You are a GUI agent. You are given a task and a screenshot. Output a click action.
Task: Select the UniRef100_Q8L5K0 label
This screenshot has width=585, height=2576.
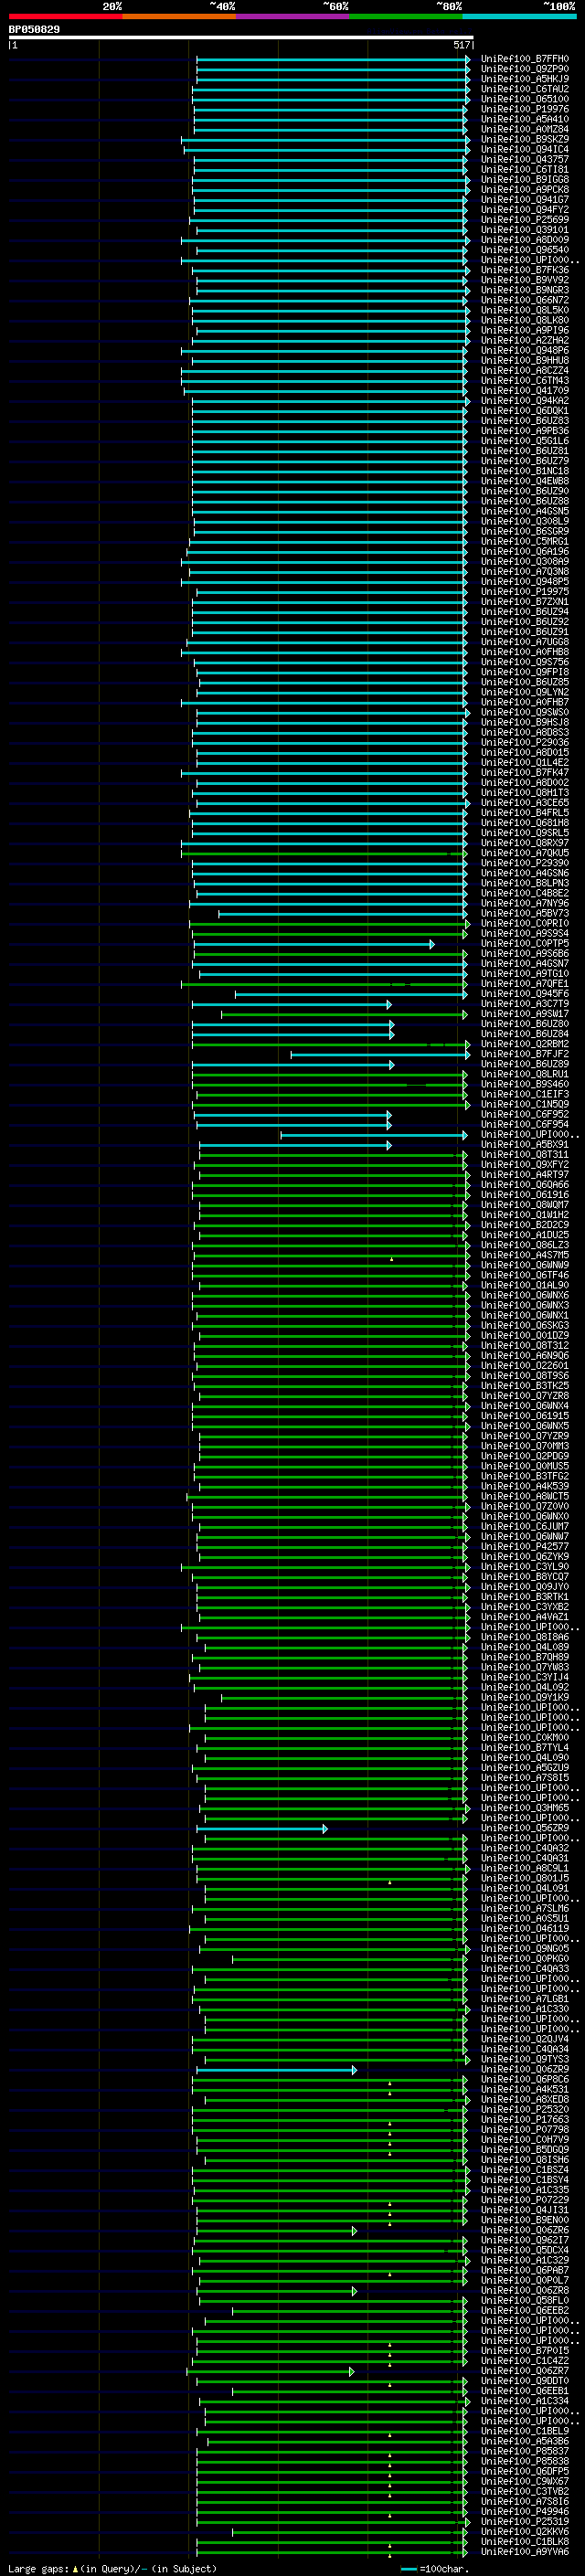pos(524,310)
